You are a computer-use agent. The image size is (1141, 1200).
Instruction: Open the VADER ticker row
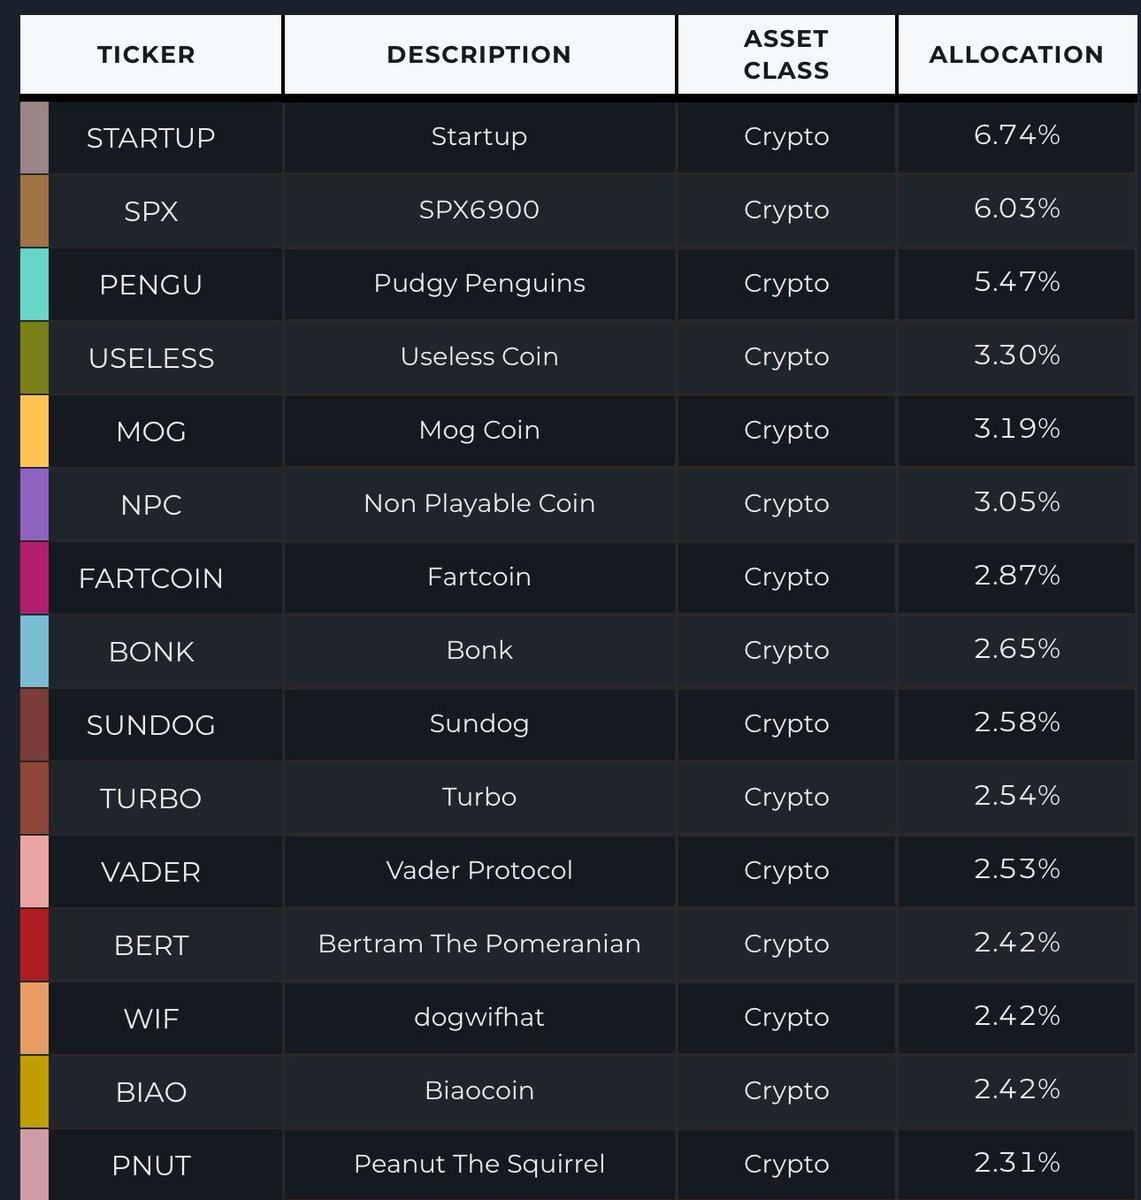[578, 871]
